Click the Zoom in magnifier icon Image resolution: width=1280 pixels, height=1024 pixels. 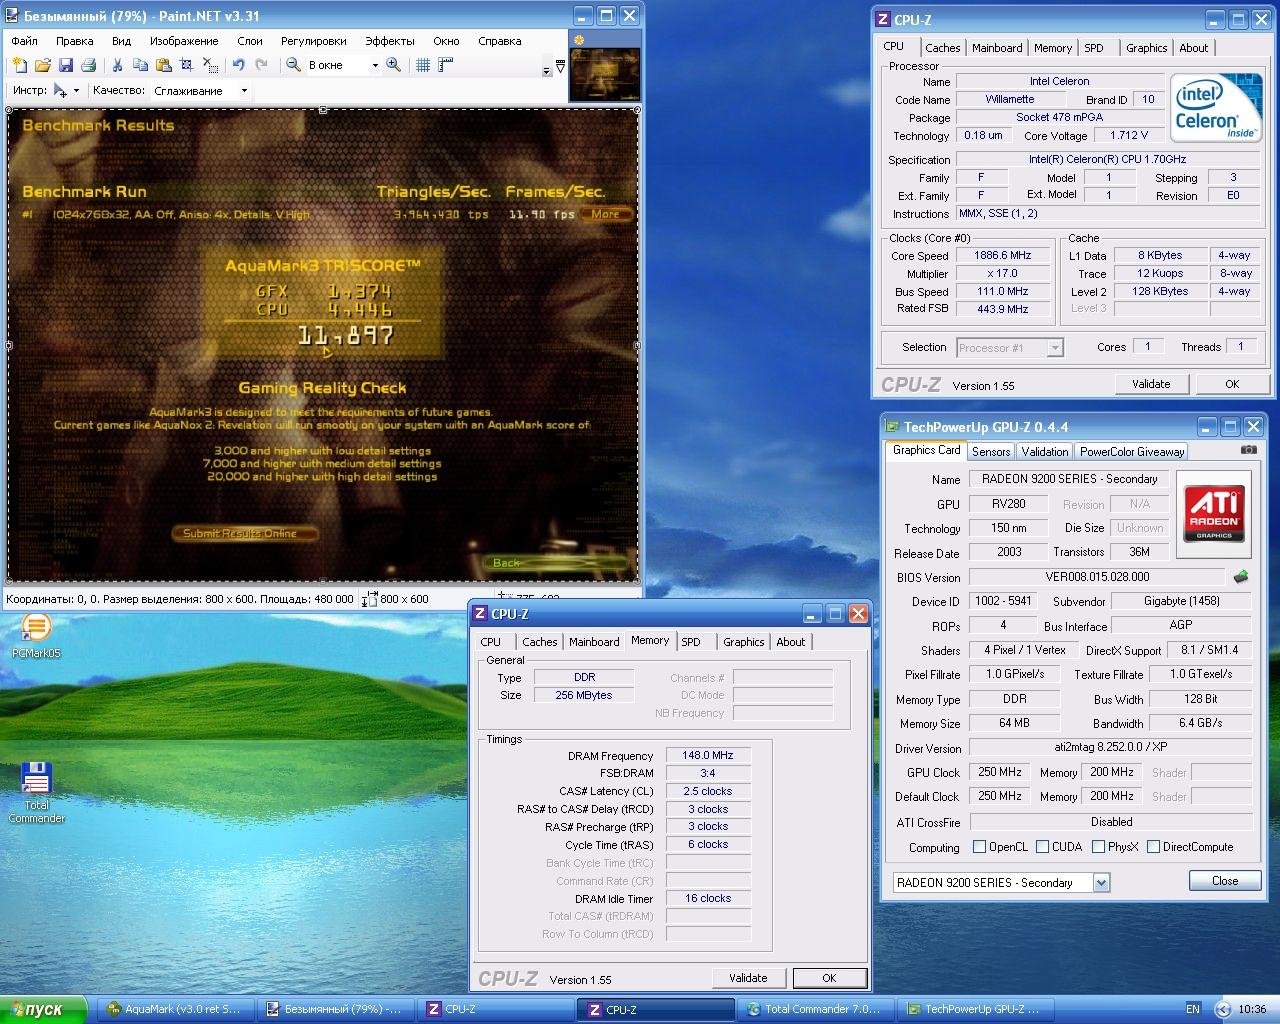pos(394,65)
